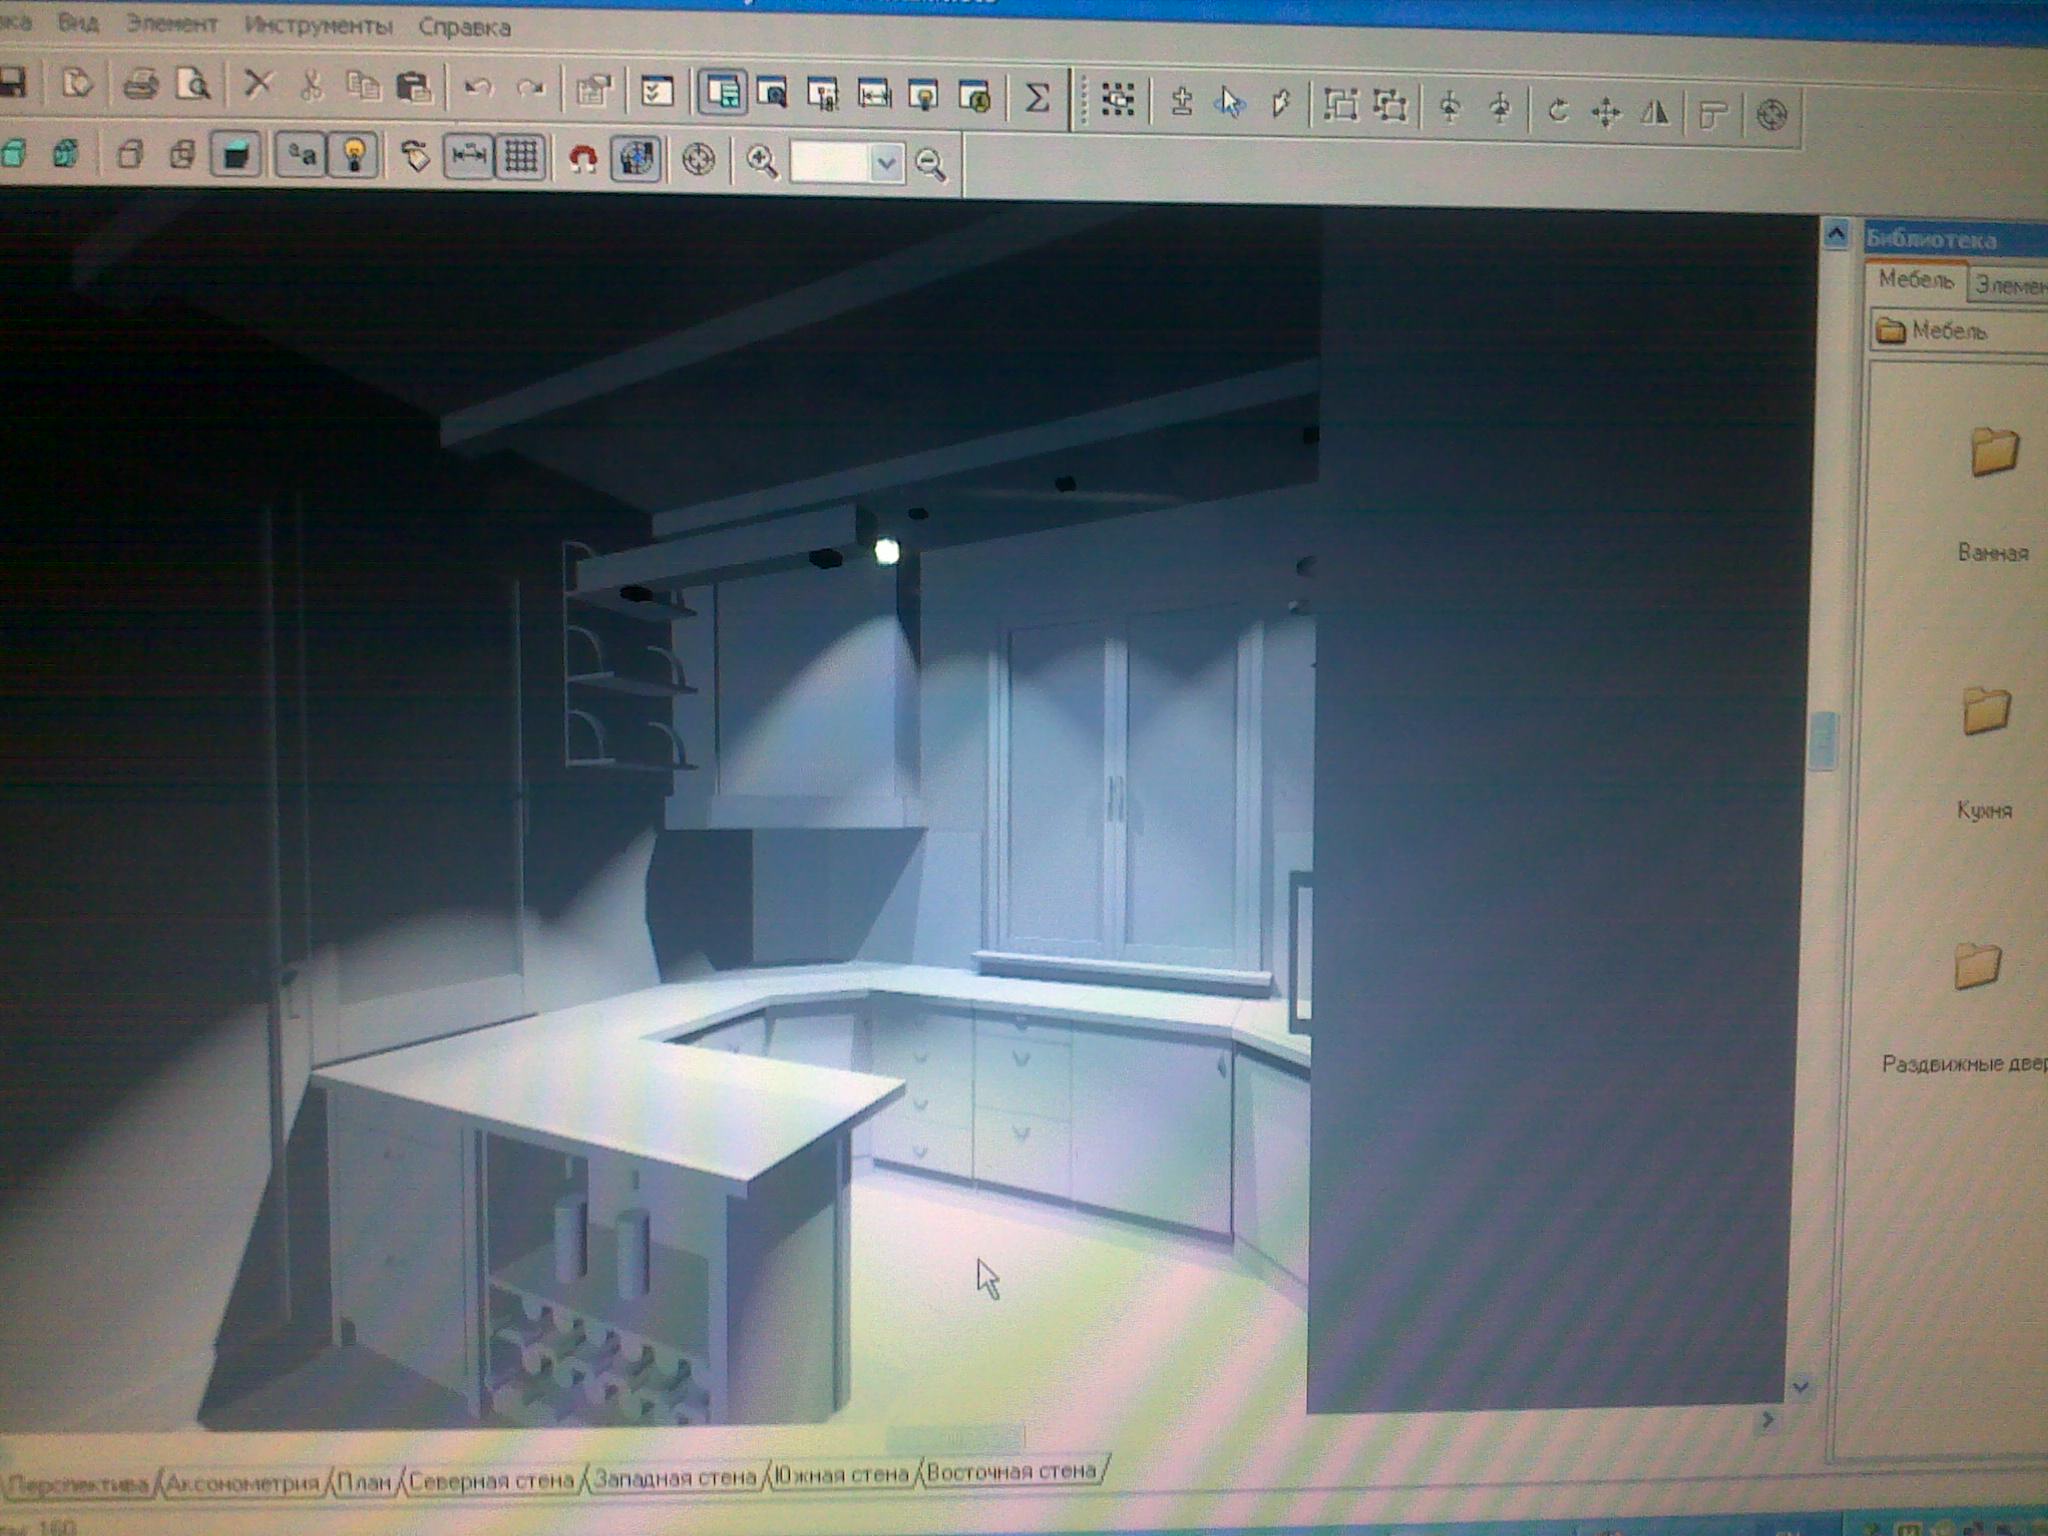This screenshot has width=2048, height=1536.
Task: Click the Мебель folder path field
Action: point(1960,330)
